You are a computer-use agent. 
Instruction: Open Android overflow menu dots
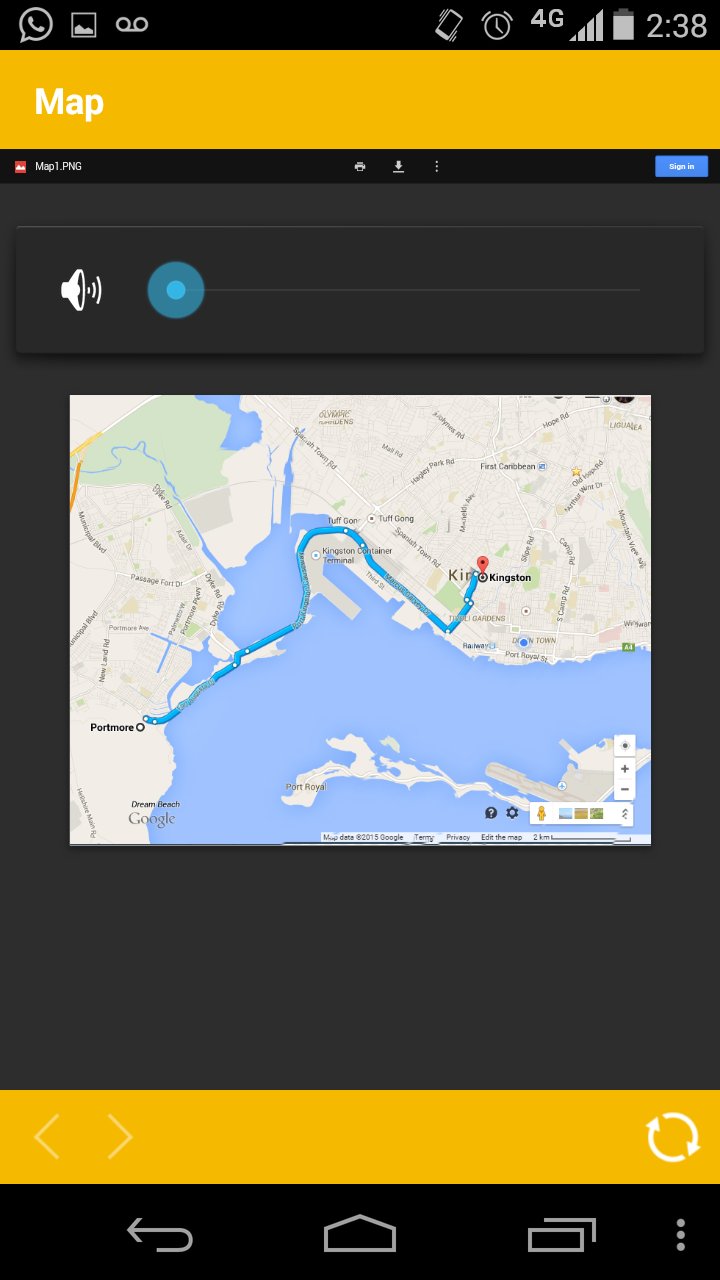pos(681,1234)
